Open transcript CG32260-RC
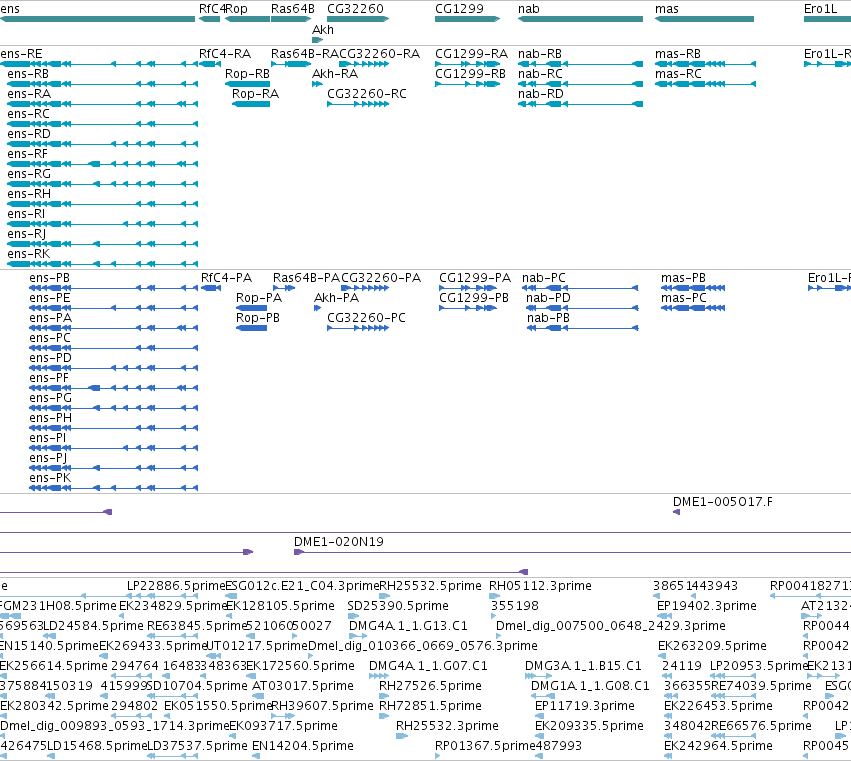Screen dimensions: 851x761 (x=358, y=104)
